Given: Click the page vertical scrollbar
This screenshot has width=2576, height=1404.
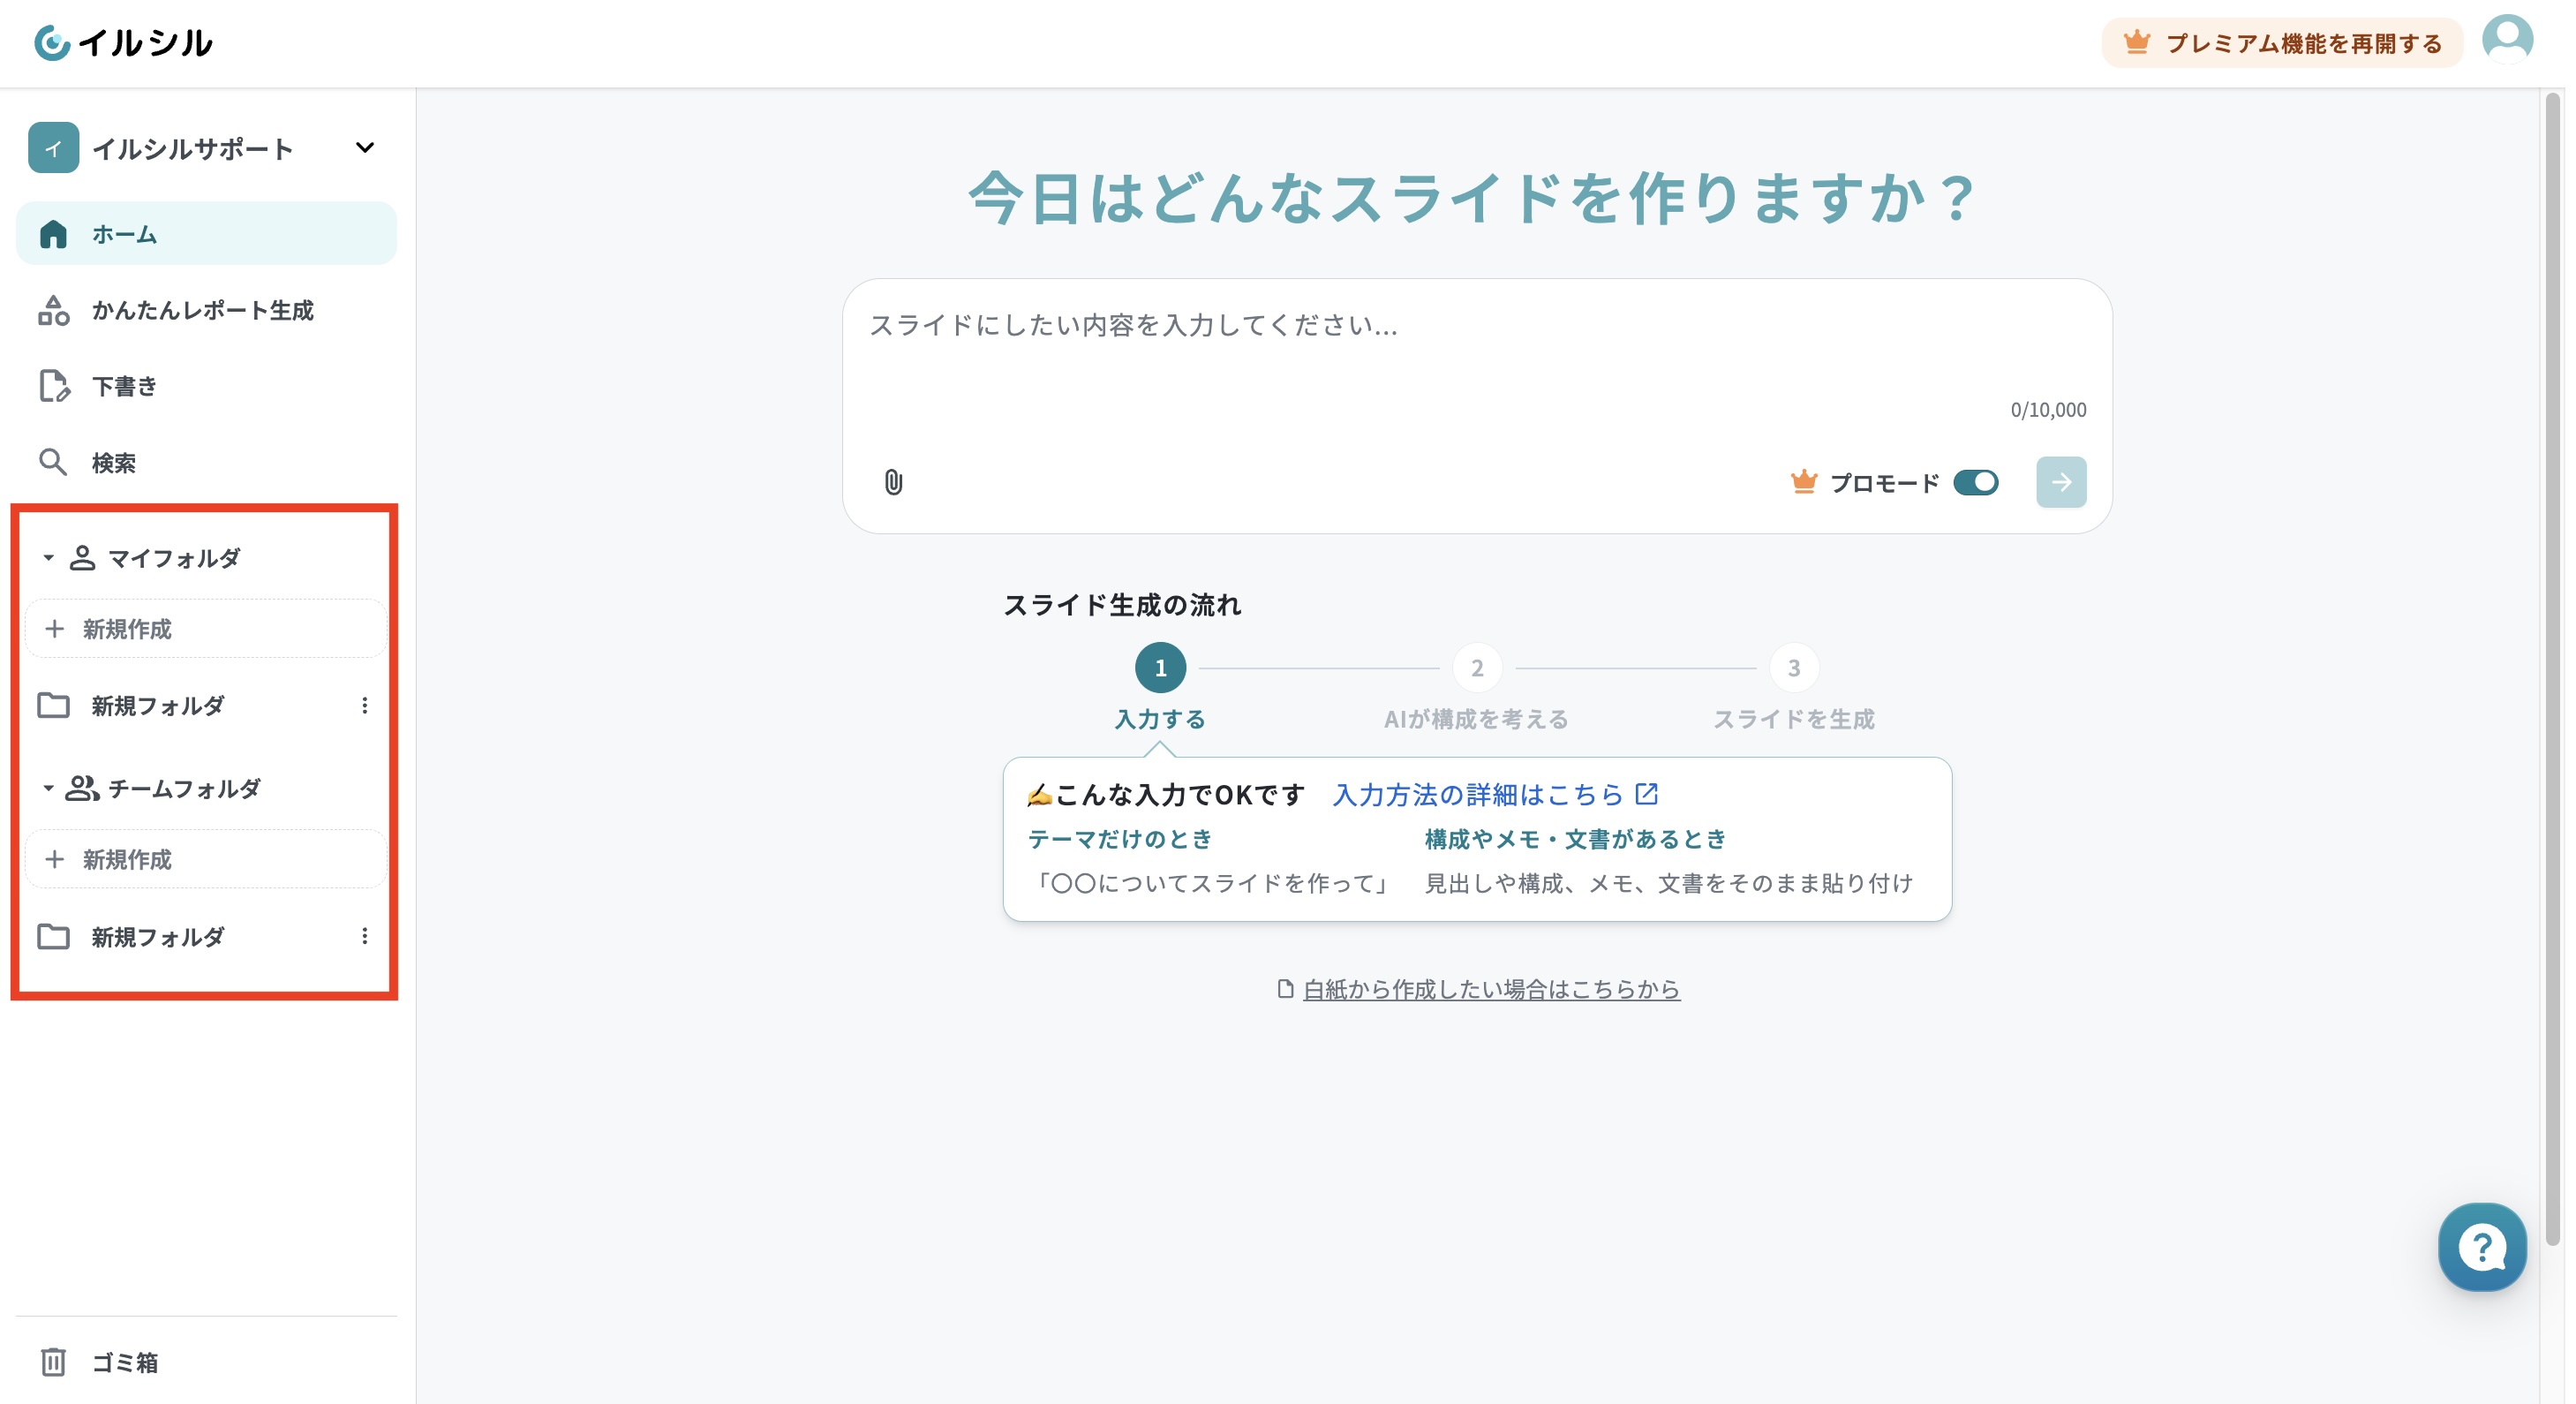Looking at the screenshot, I should [2553, 668].
